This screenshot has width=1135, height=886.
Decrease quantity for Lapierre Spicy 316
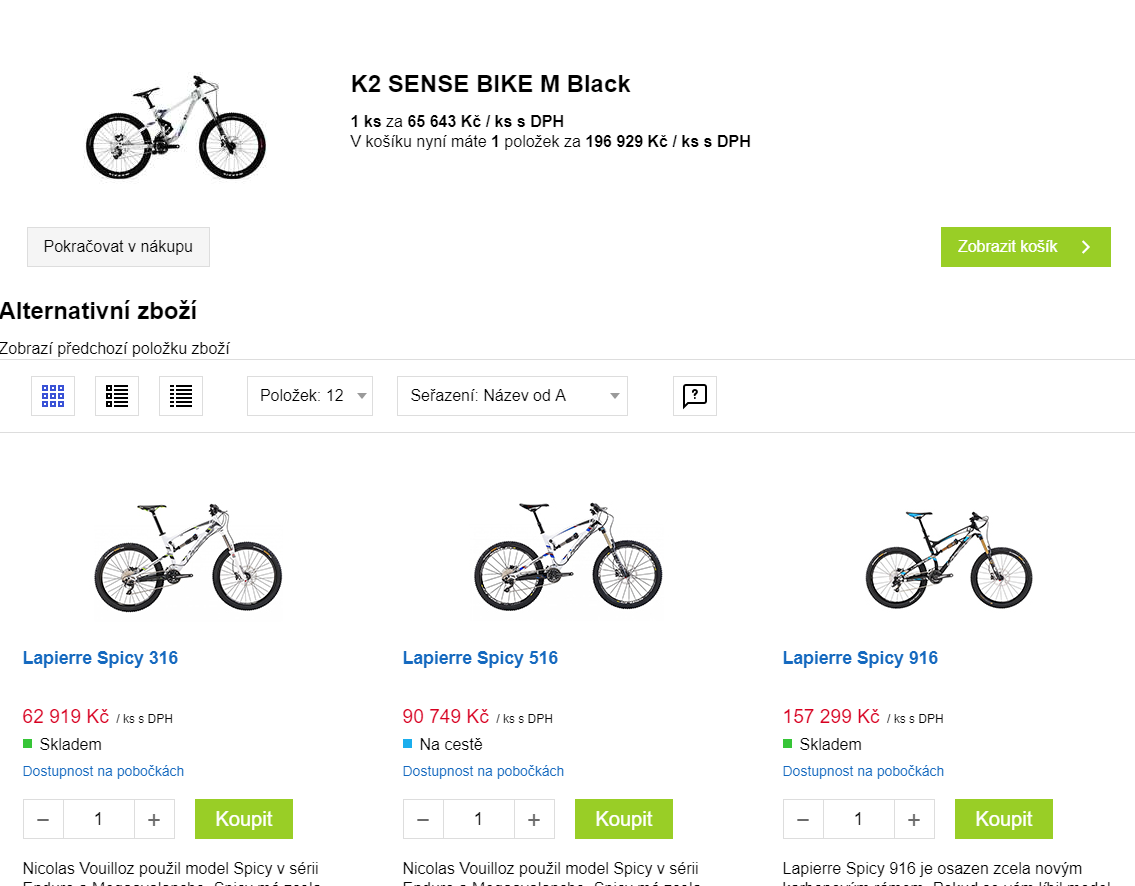[43, 819]
